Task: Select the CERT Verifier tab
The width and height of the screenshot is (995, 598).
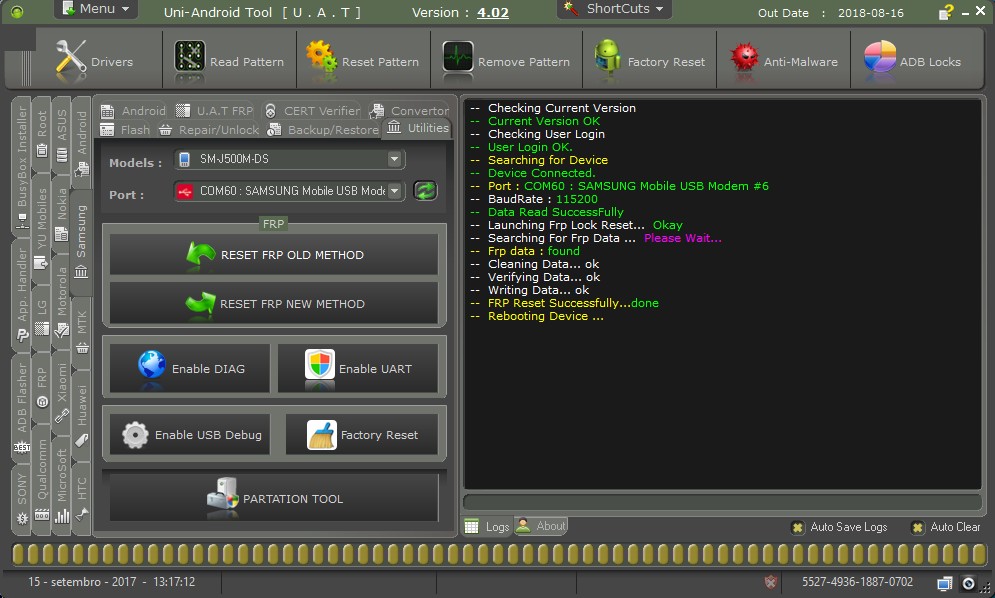Action: pyautogui.click(x=312, y=110)
